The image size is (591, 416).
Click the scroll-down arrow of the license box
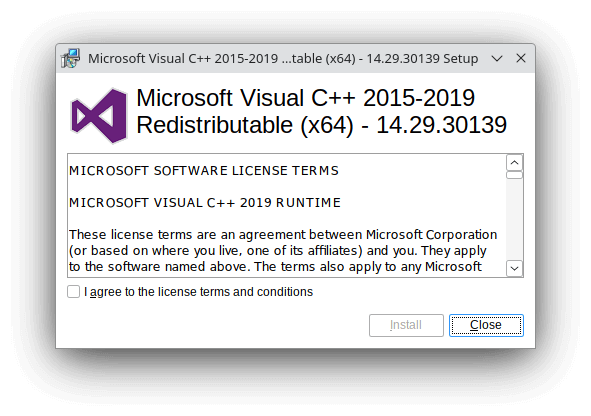click(x=514, y=268)
